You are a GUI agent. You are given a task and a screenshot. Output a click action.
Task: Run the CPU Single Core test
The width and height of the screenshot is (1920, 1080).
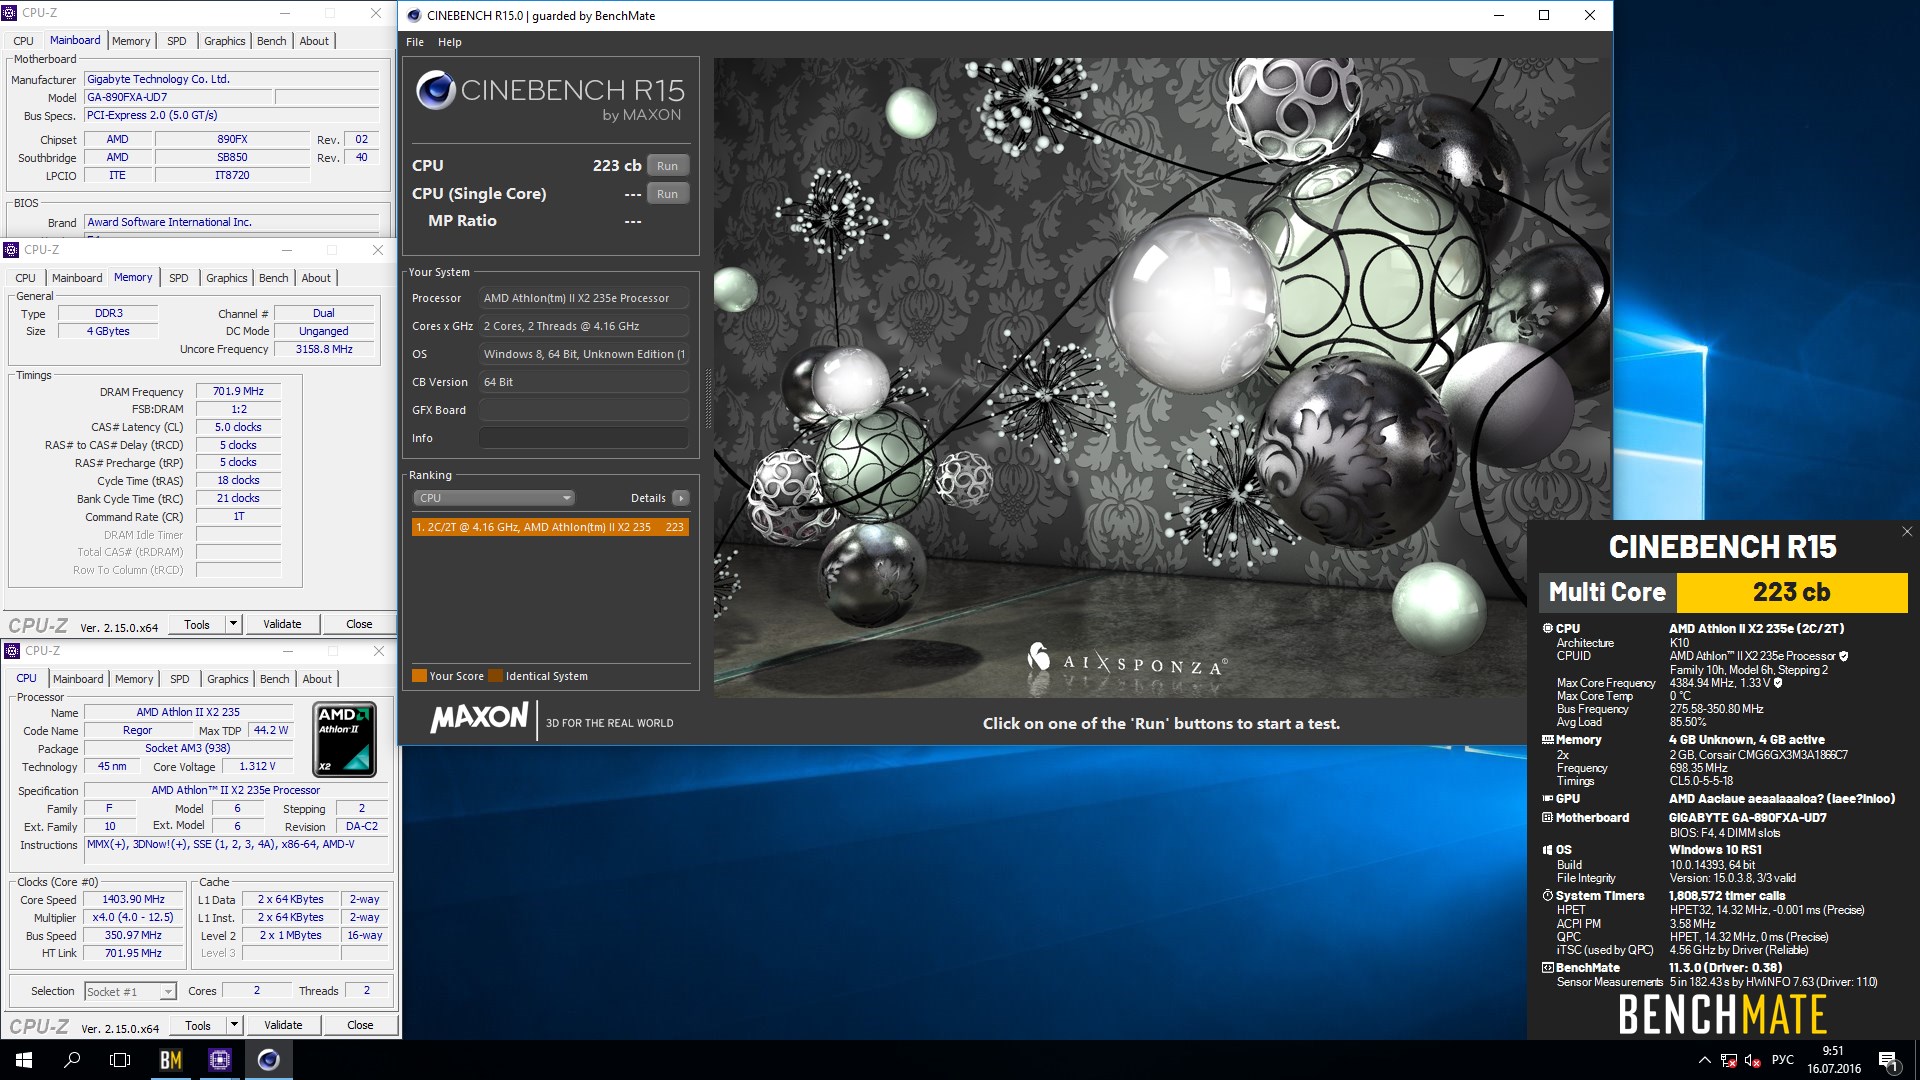pos(667,194)
